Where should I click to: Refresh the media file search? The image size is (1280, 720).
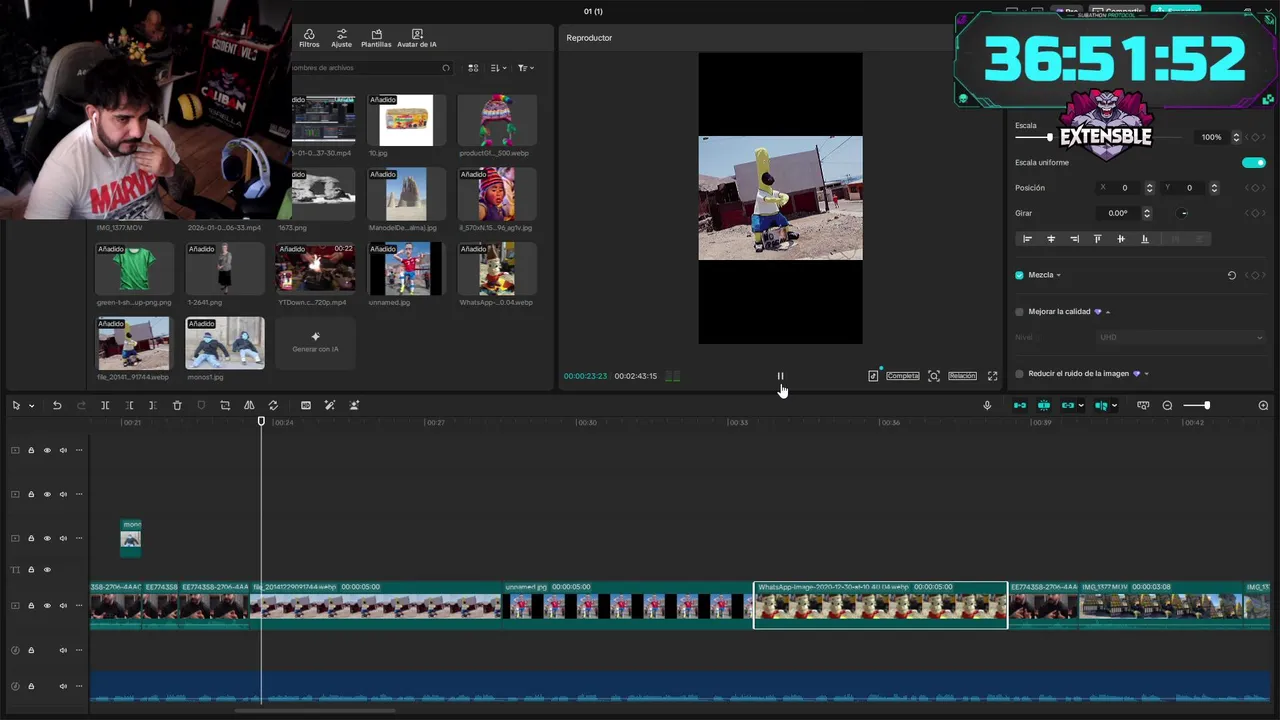[x=446, y=68]
